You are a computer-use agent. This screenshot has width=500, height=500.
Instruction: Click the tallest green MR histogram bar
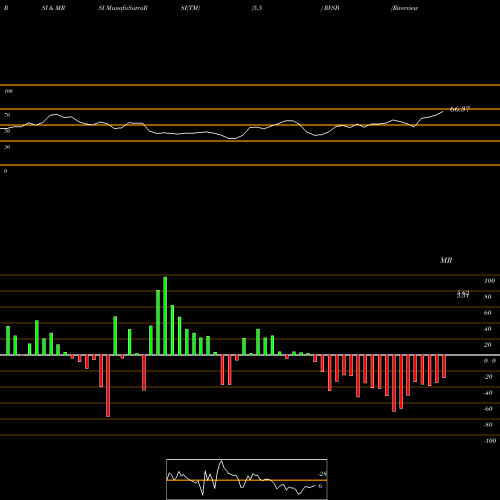click(x=165, y=316)
